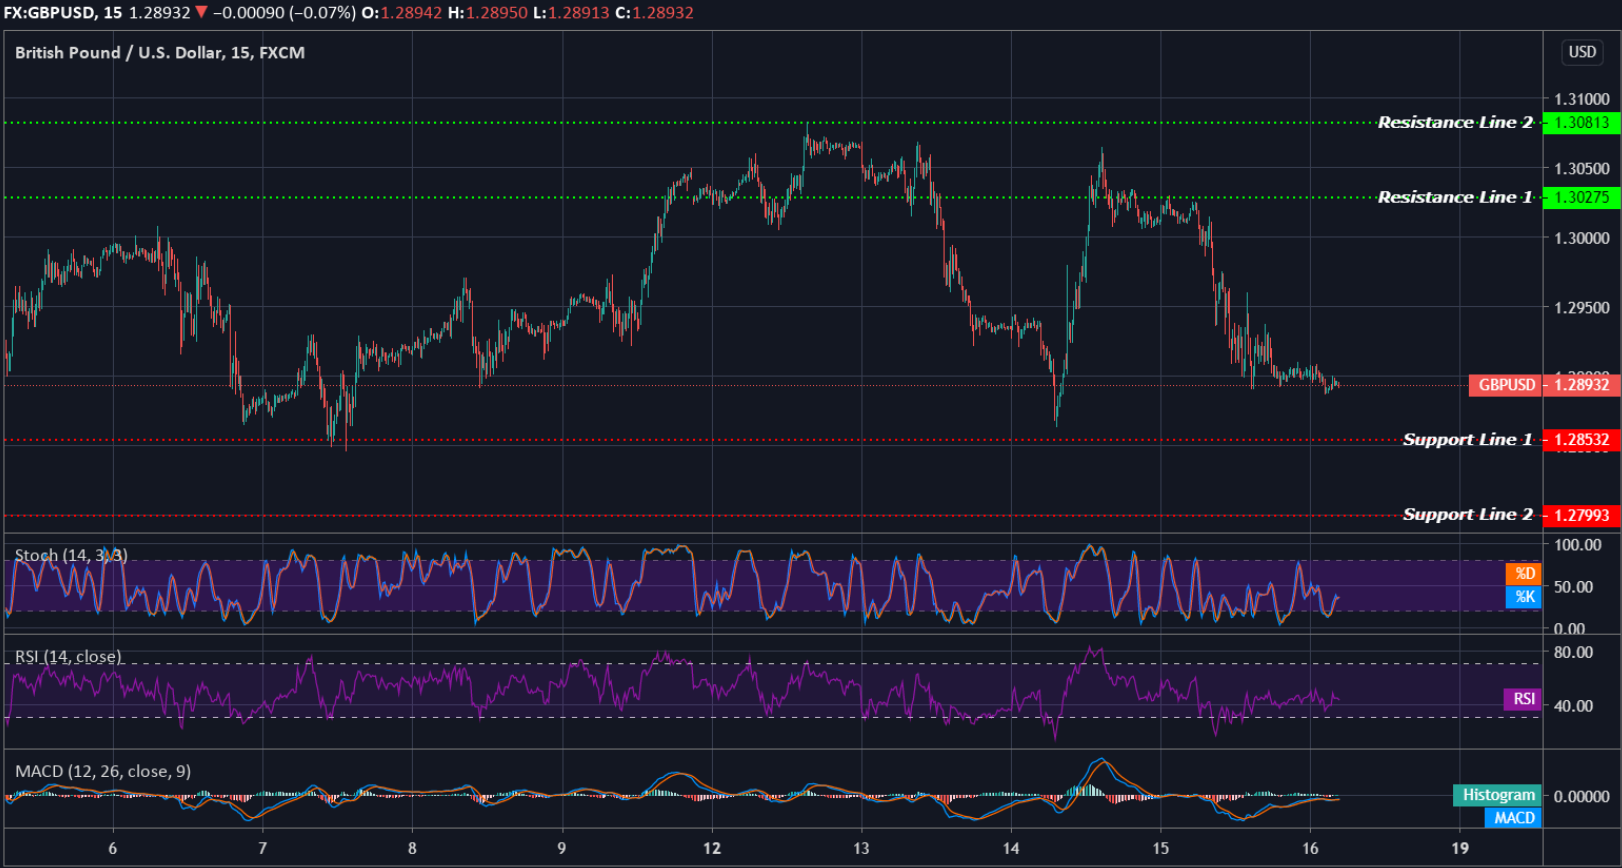Click the blue %K stochastic label
1622x868 pixels.
tap(1523, 596)
